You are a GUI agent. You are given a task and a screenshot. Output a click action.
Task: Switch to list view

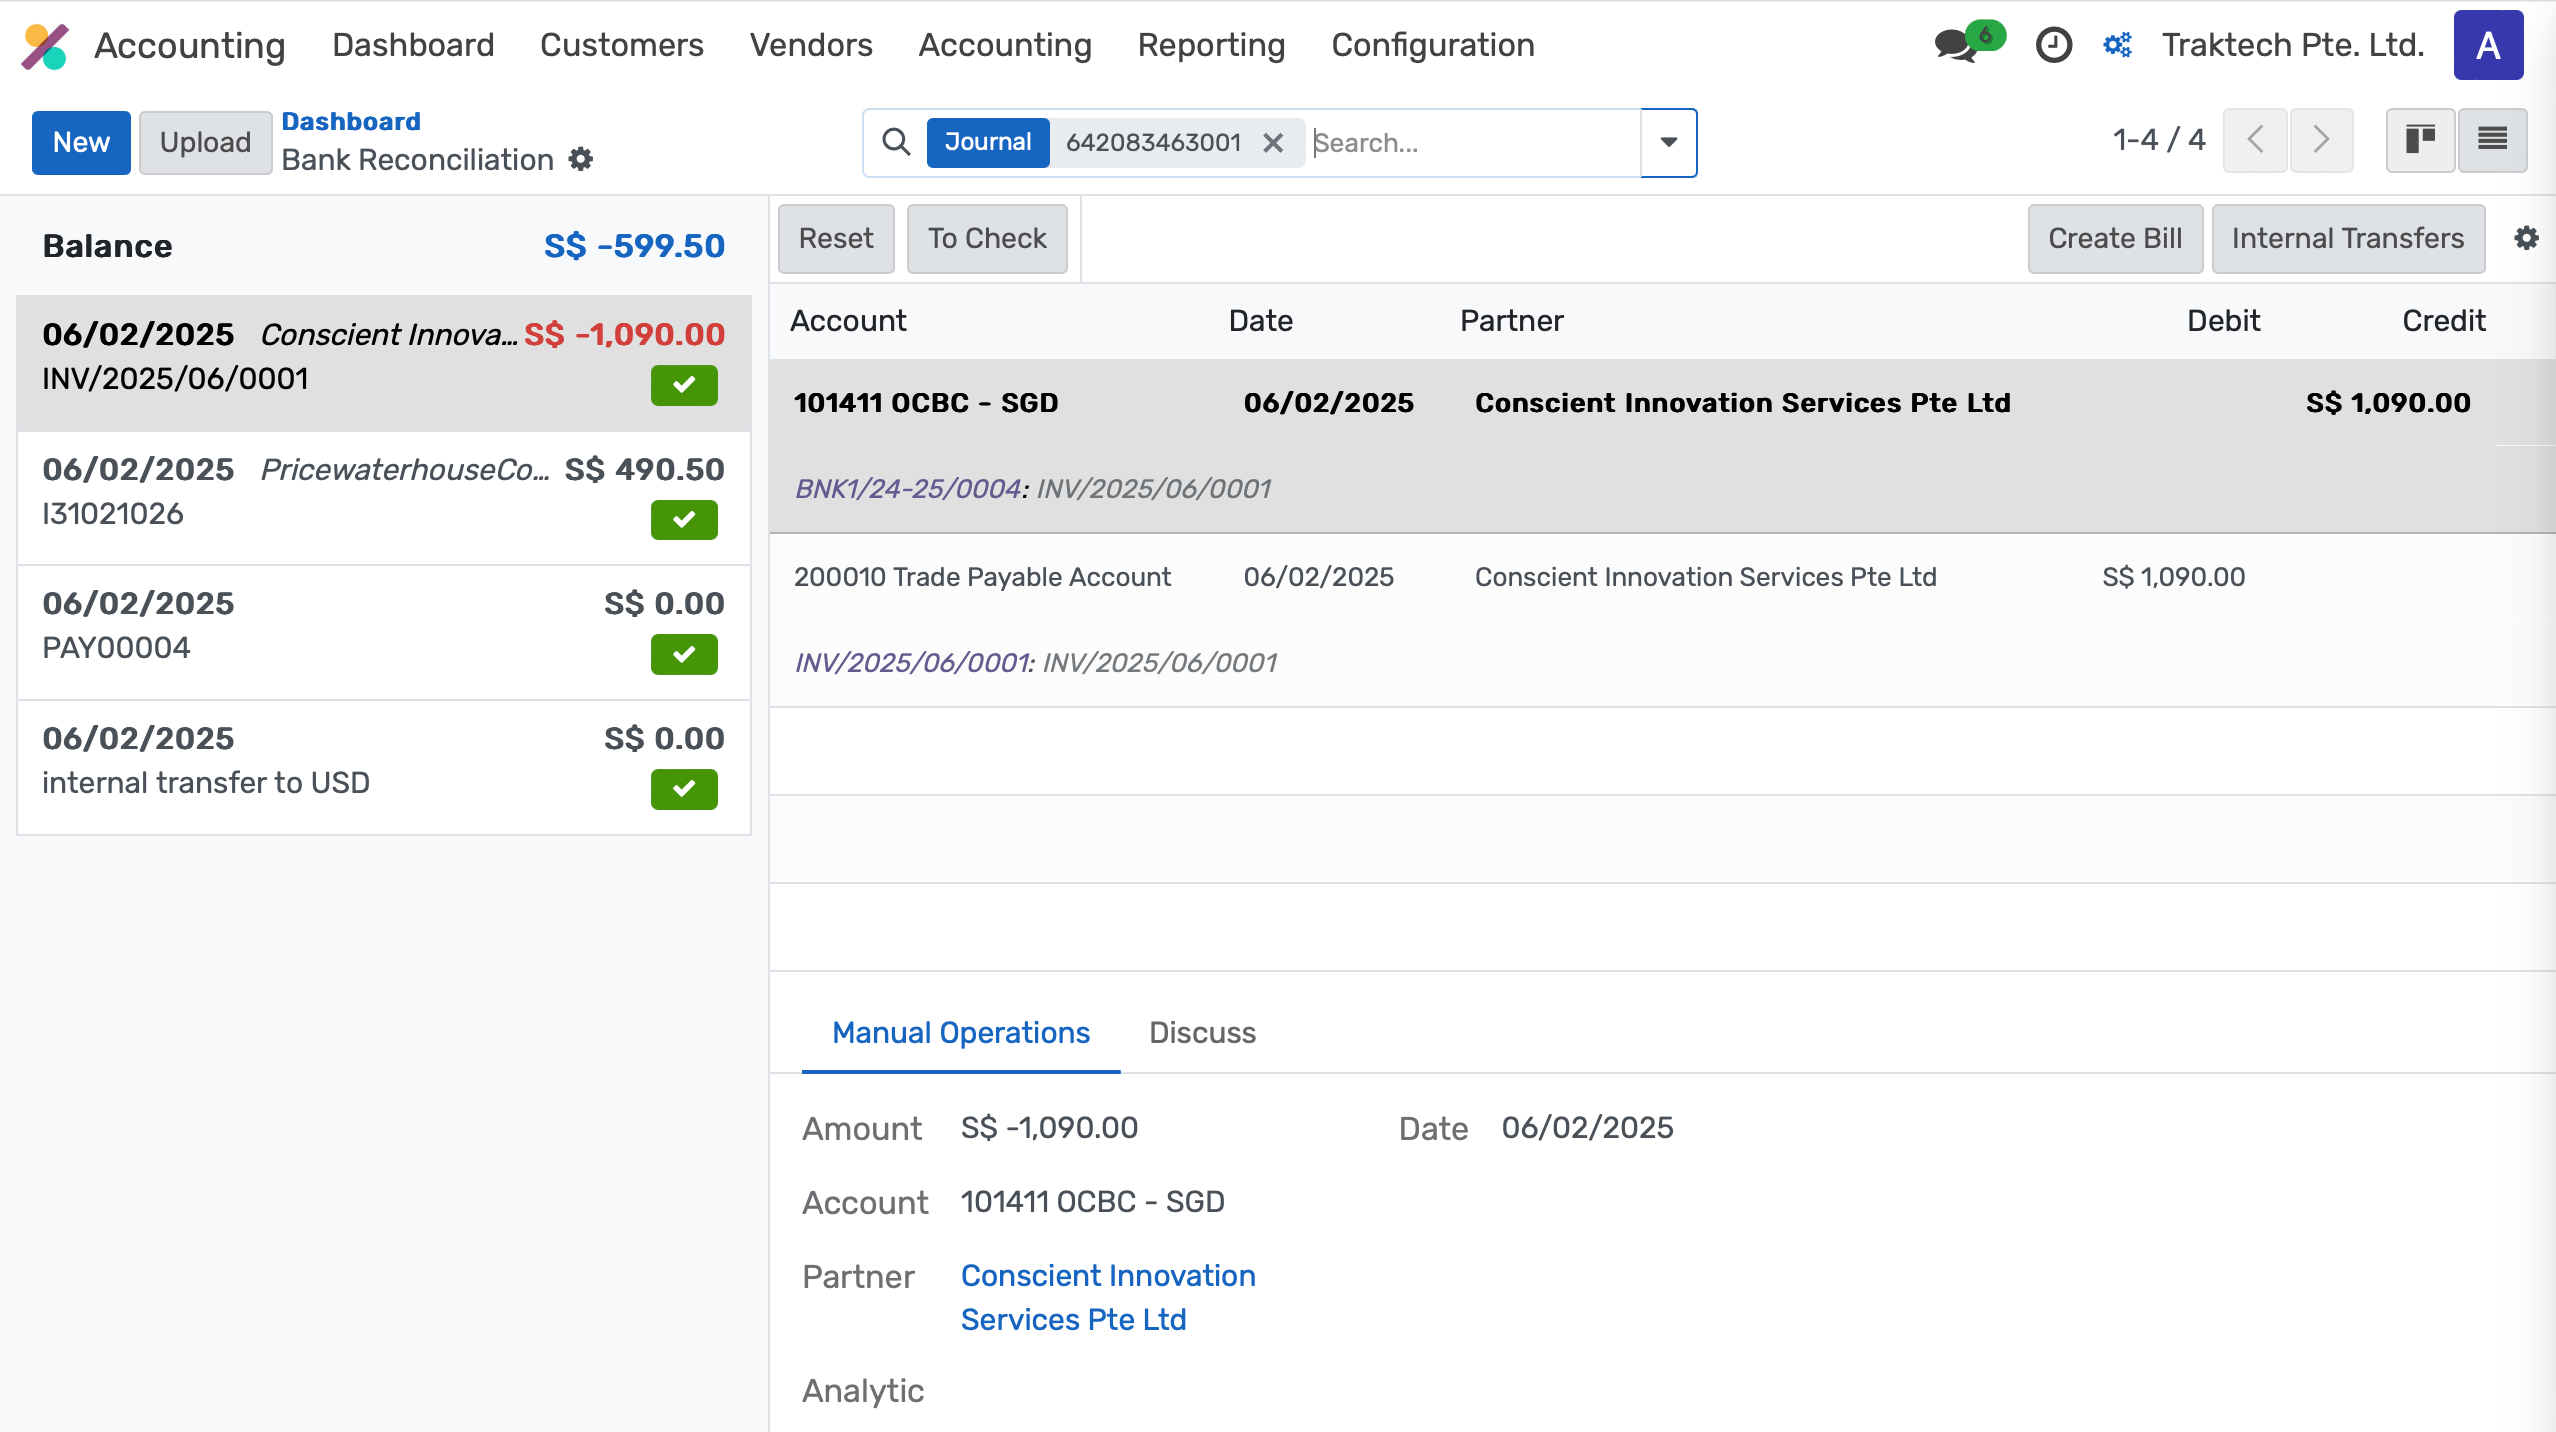click(x=2492, y=140)
